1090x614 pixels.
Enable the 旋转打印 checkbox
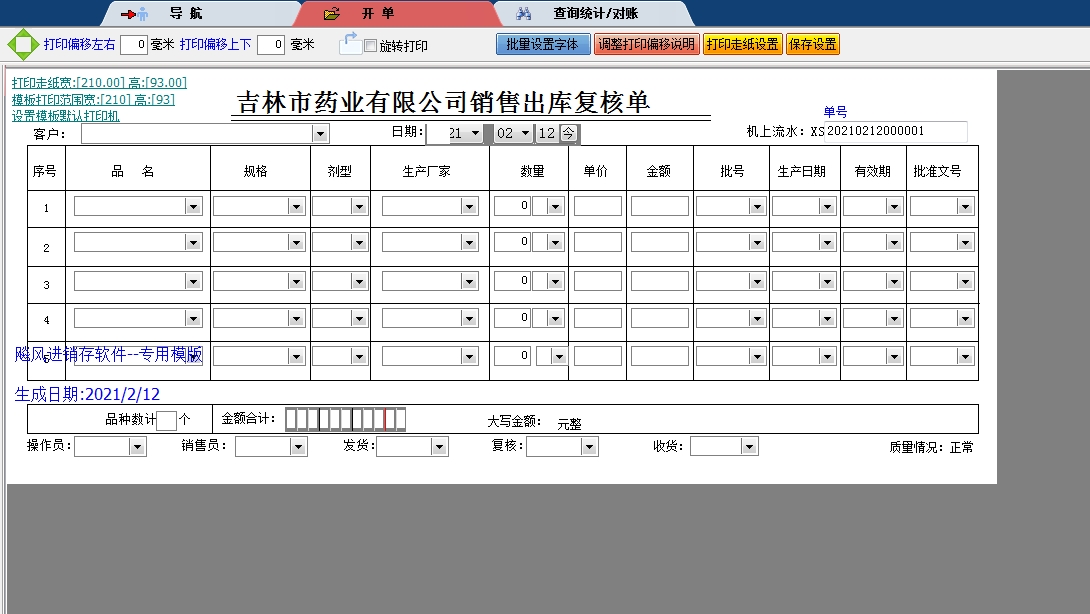point(371,46)
